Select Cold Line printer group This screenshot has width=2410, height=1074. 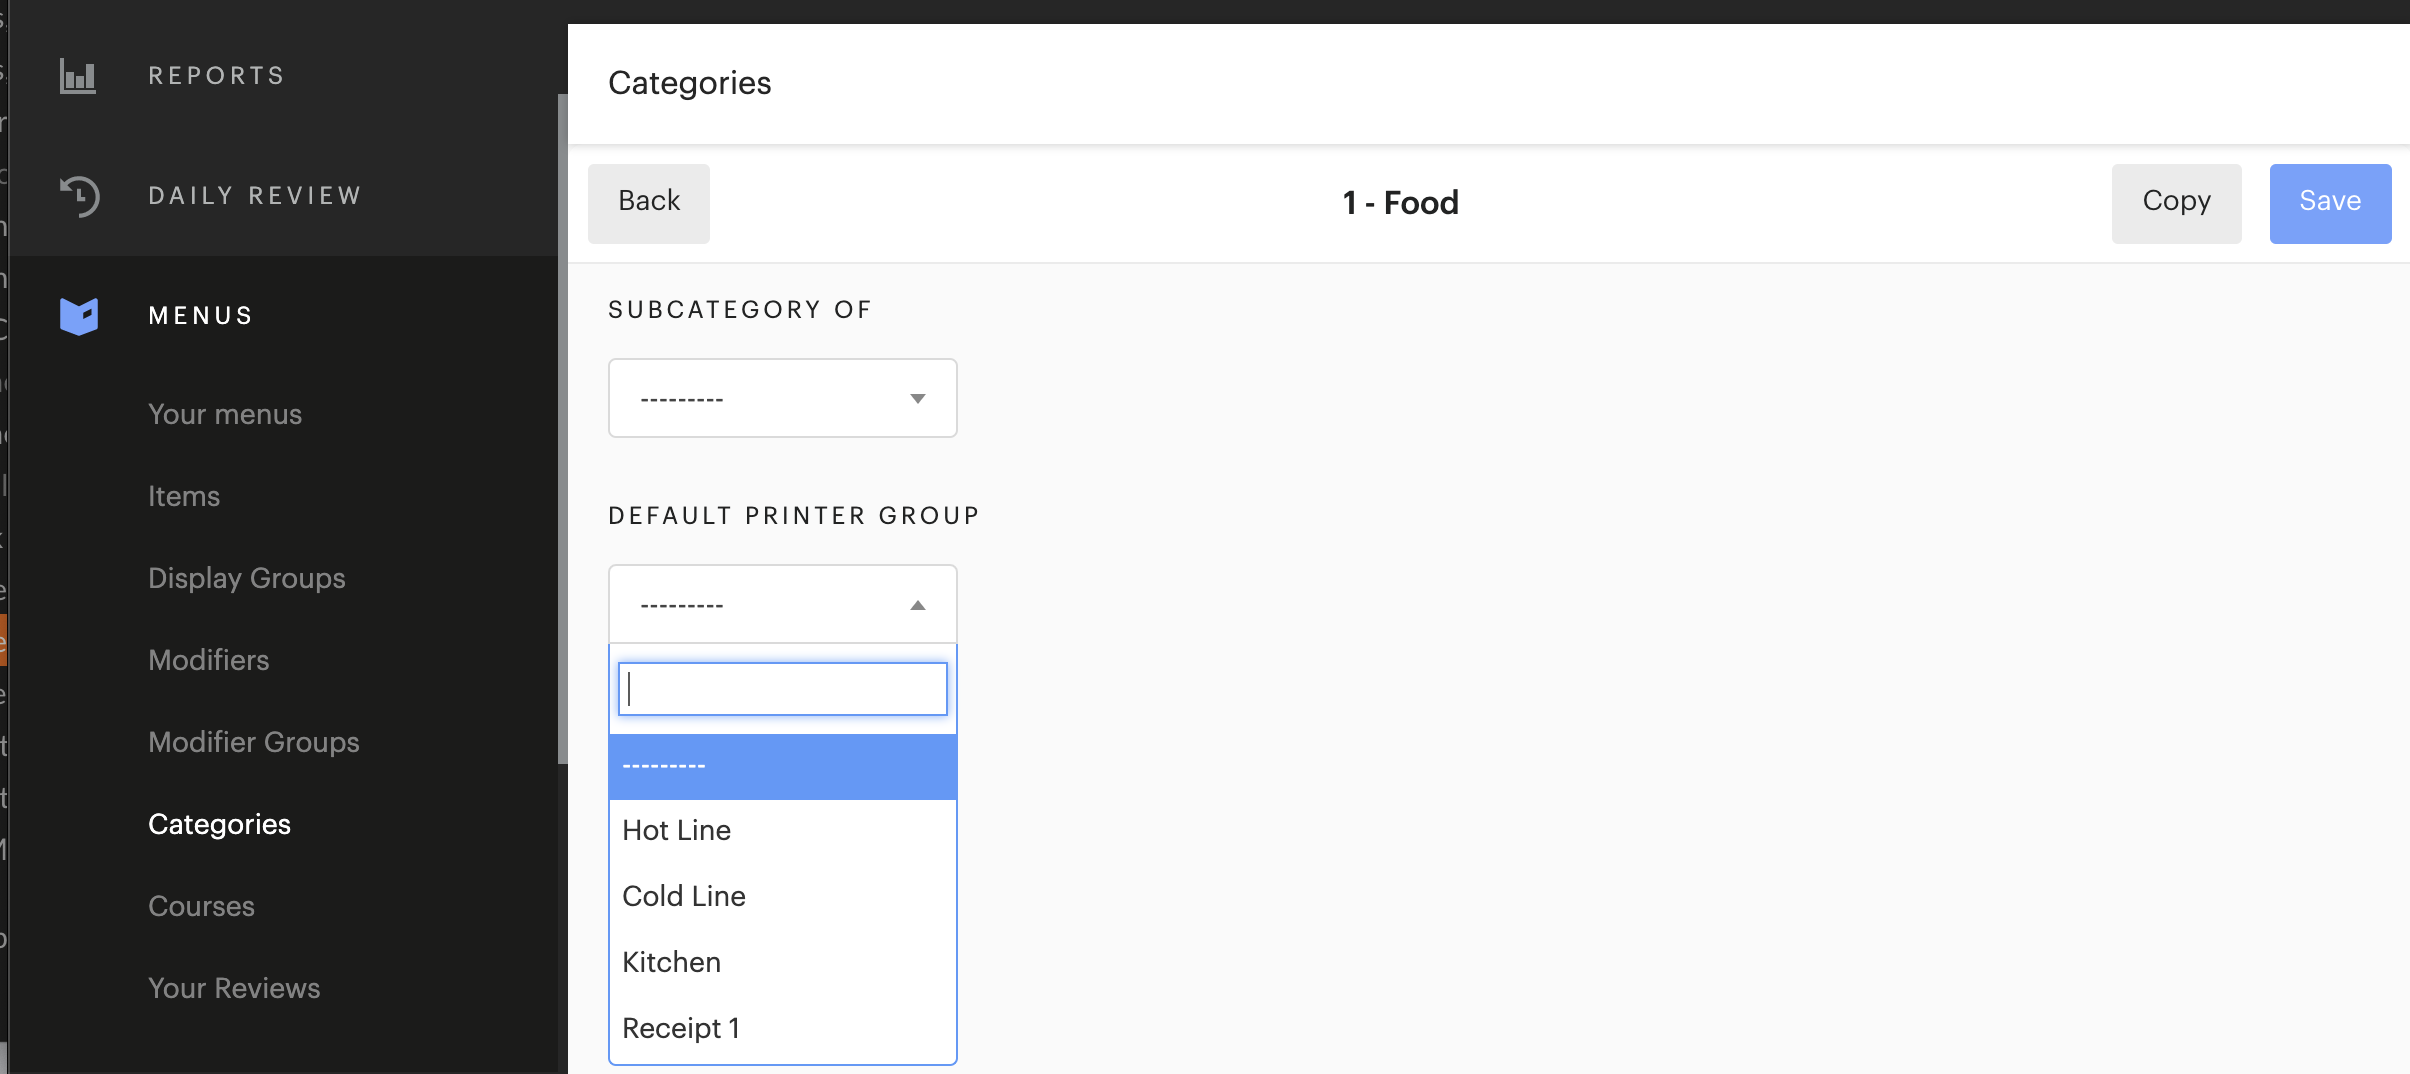[683, 895]
